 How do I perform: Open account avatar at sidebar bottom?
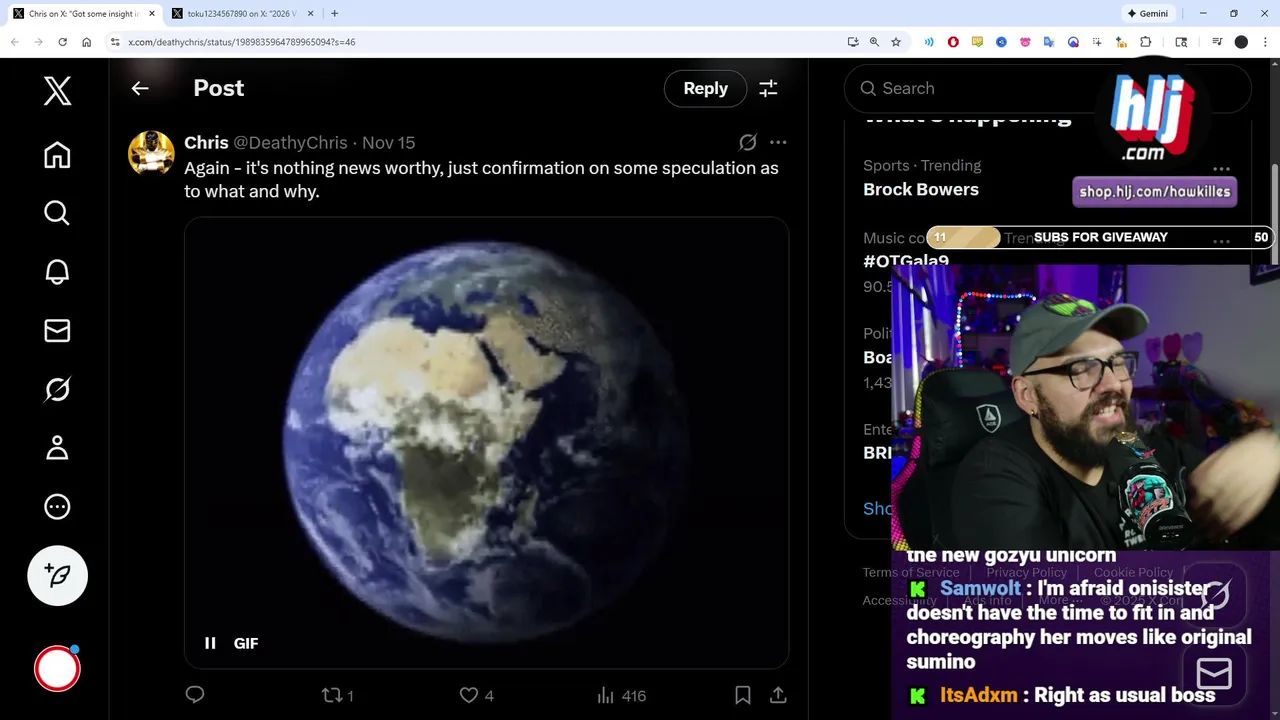[57, 669]
